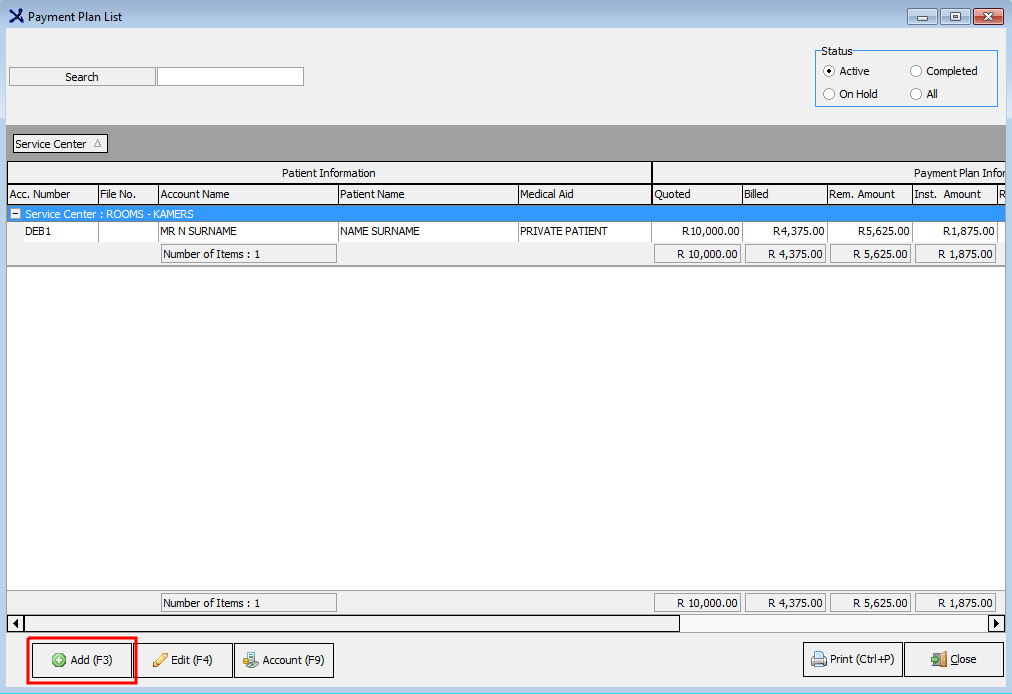Screen dimensions: 1012x694
Task: Click the Payment Plan Information band header
Action: (x=829, y=173)
